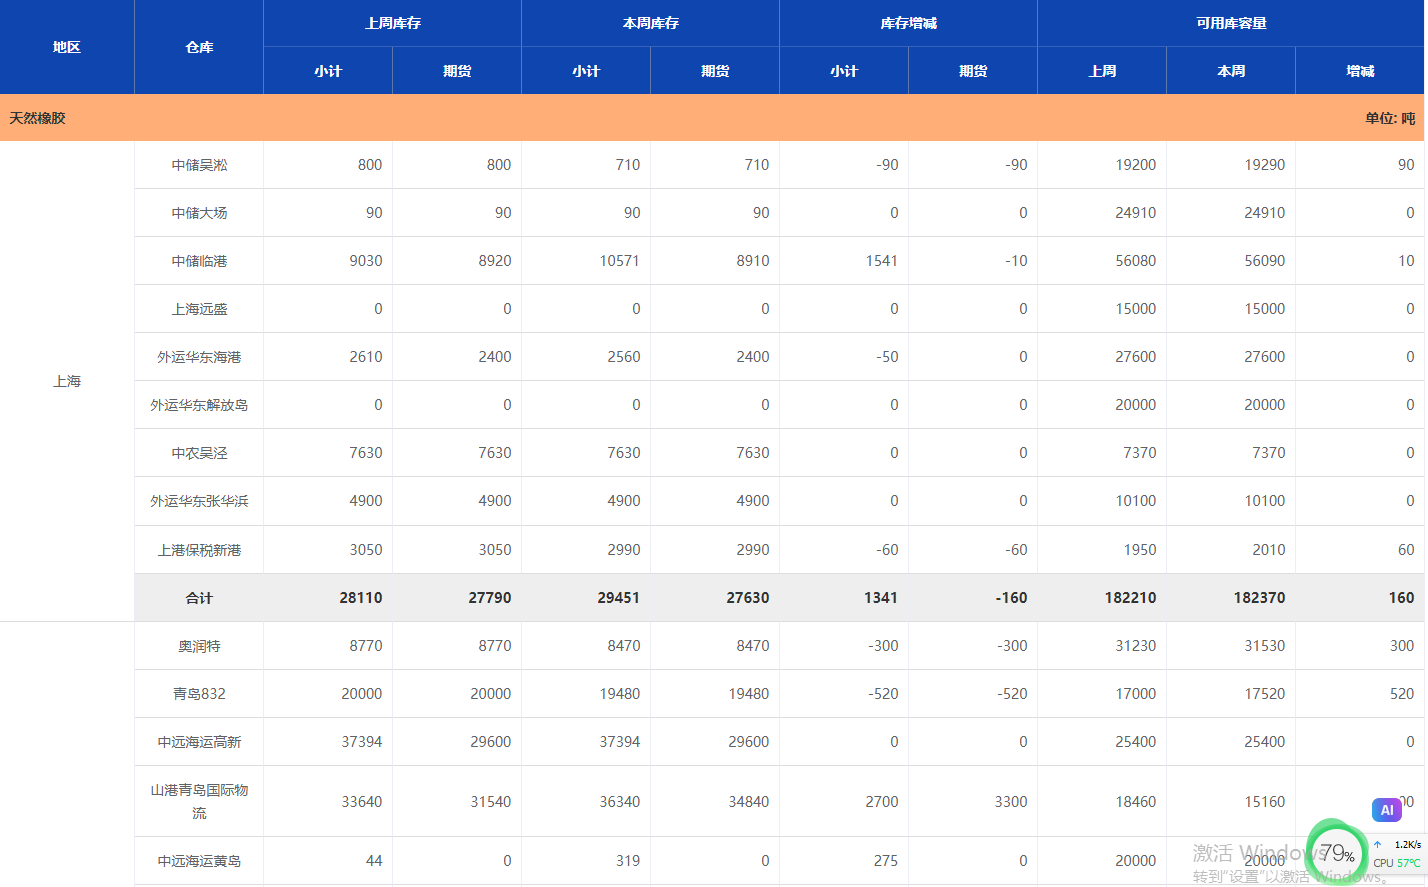This screenshot has width=1428, height=887.
Task: Click 增减 sub-header under 可用库容量
Action: [1360, 71]
